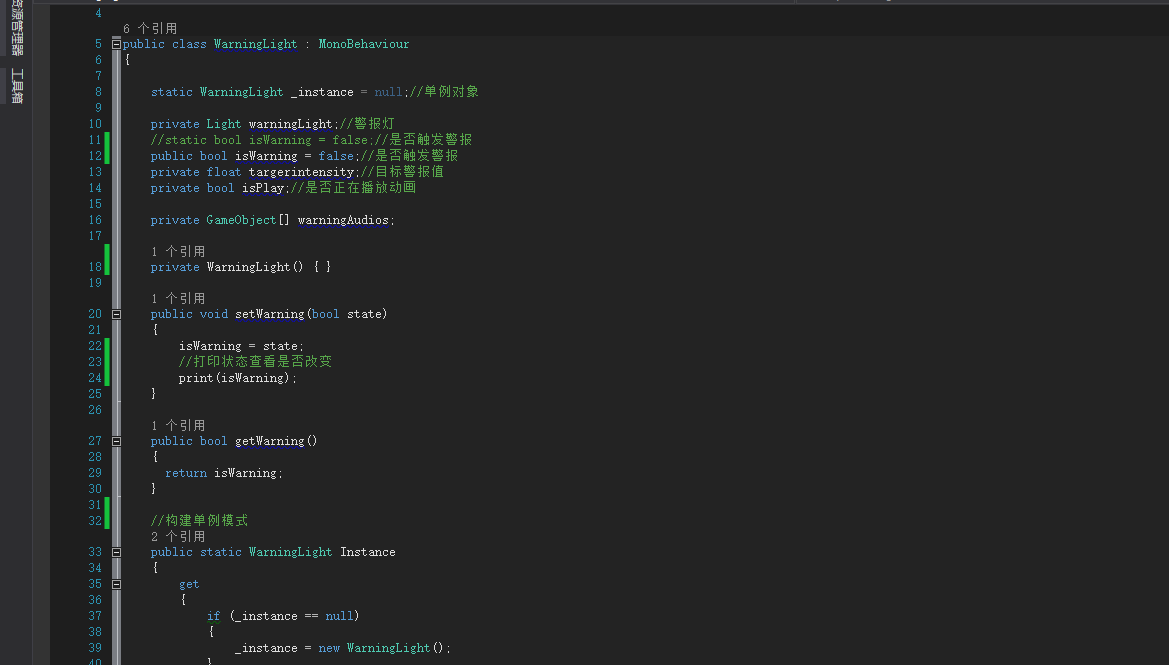Click the Instance property name

(x=368, y=552)
